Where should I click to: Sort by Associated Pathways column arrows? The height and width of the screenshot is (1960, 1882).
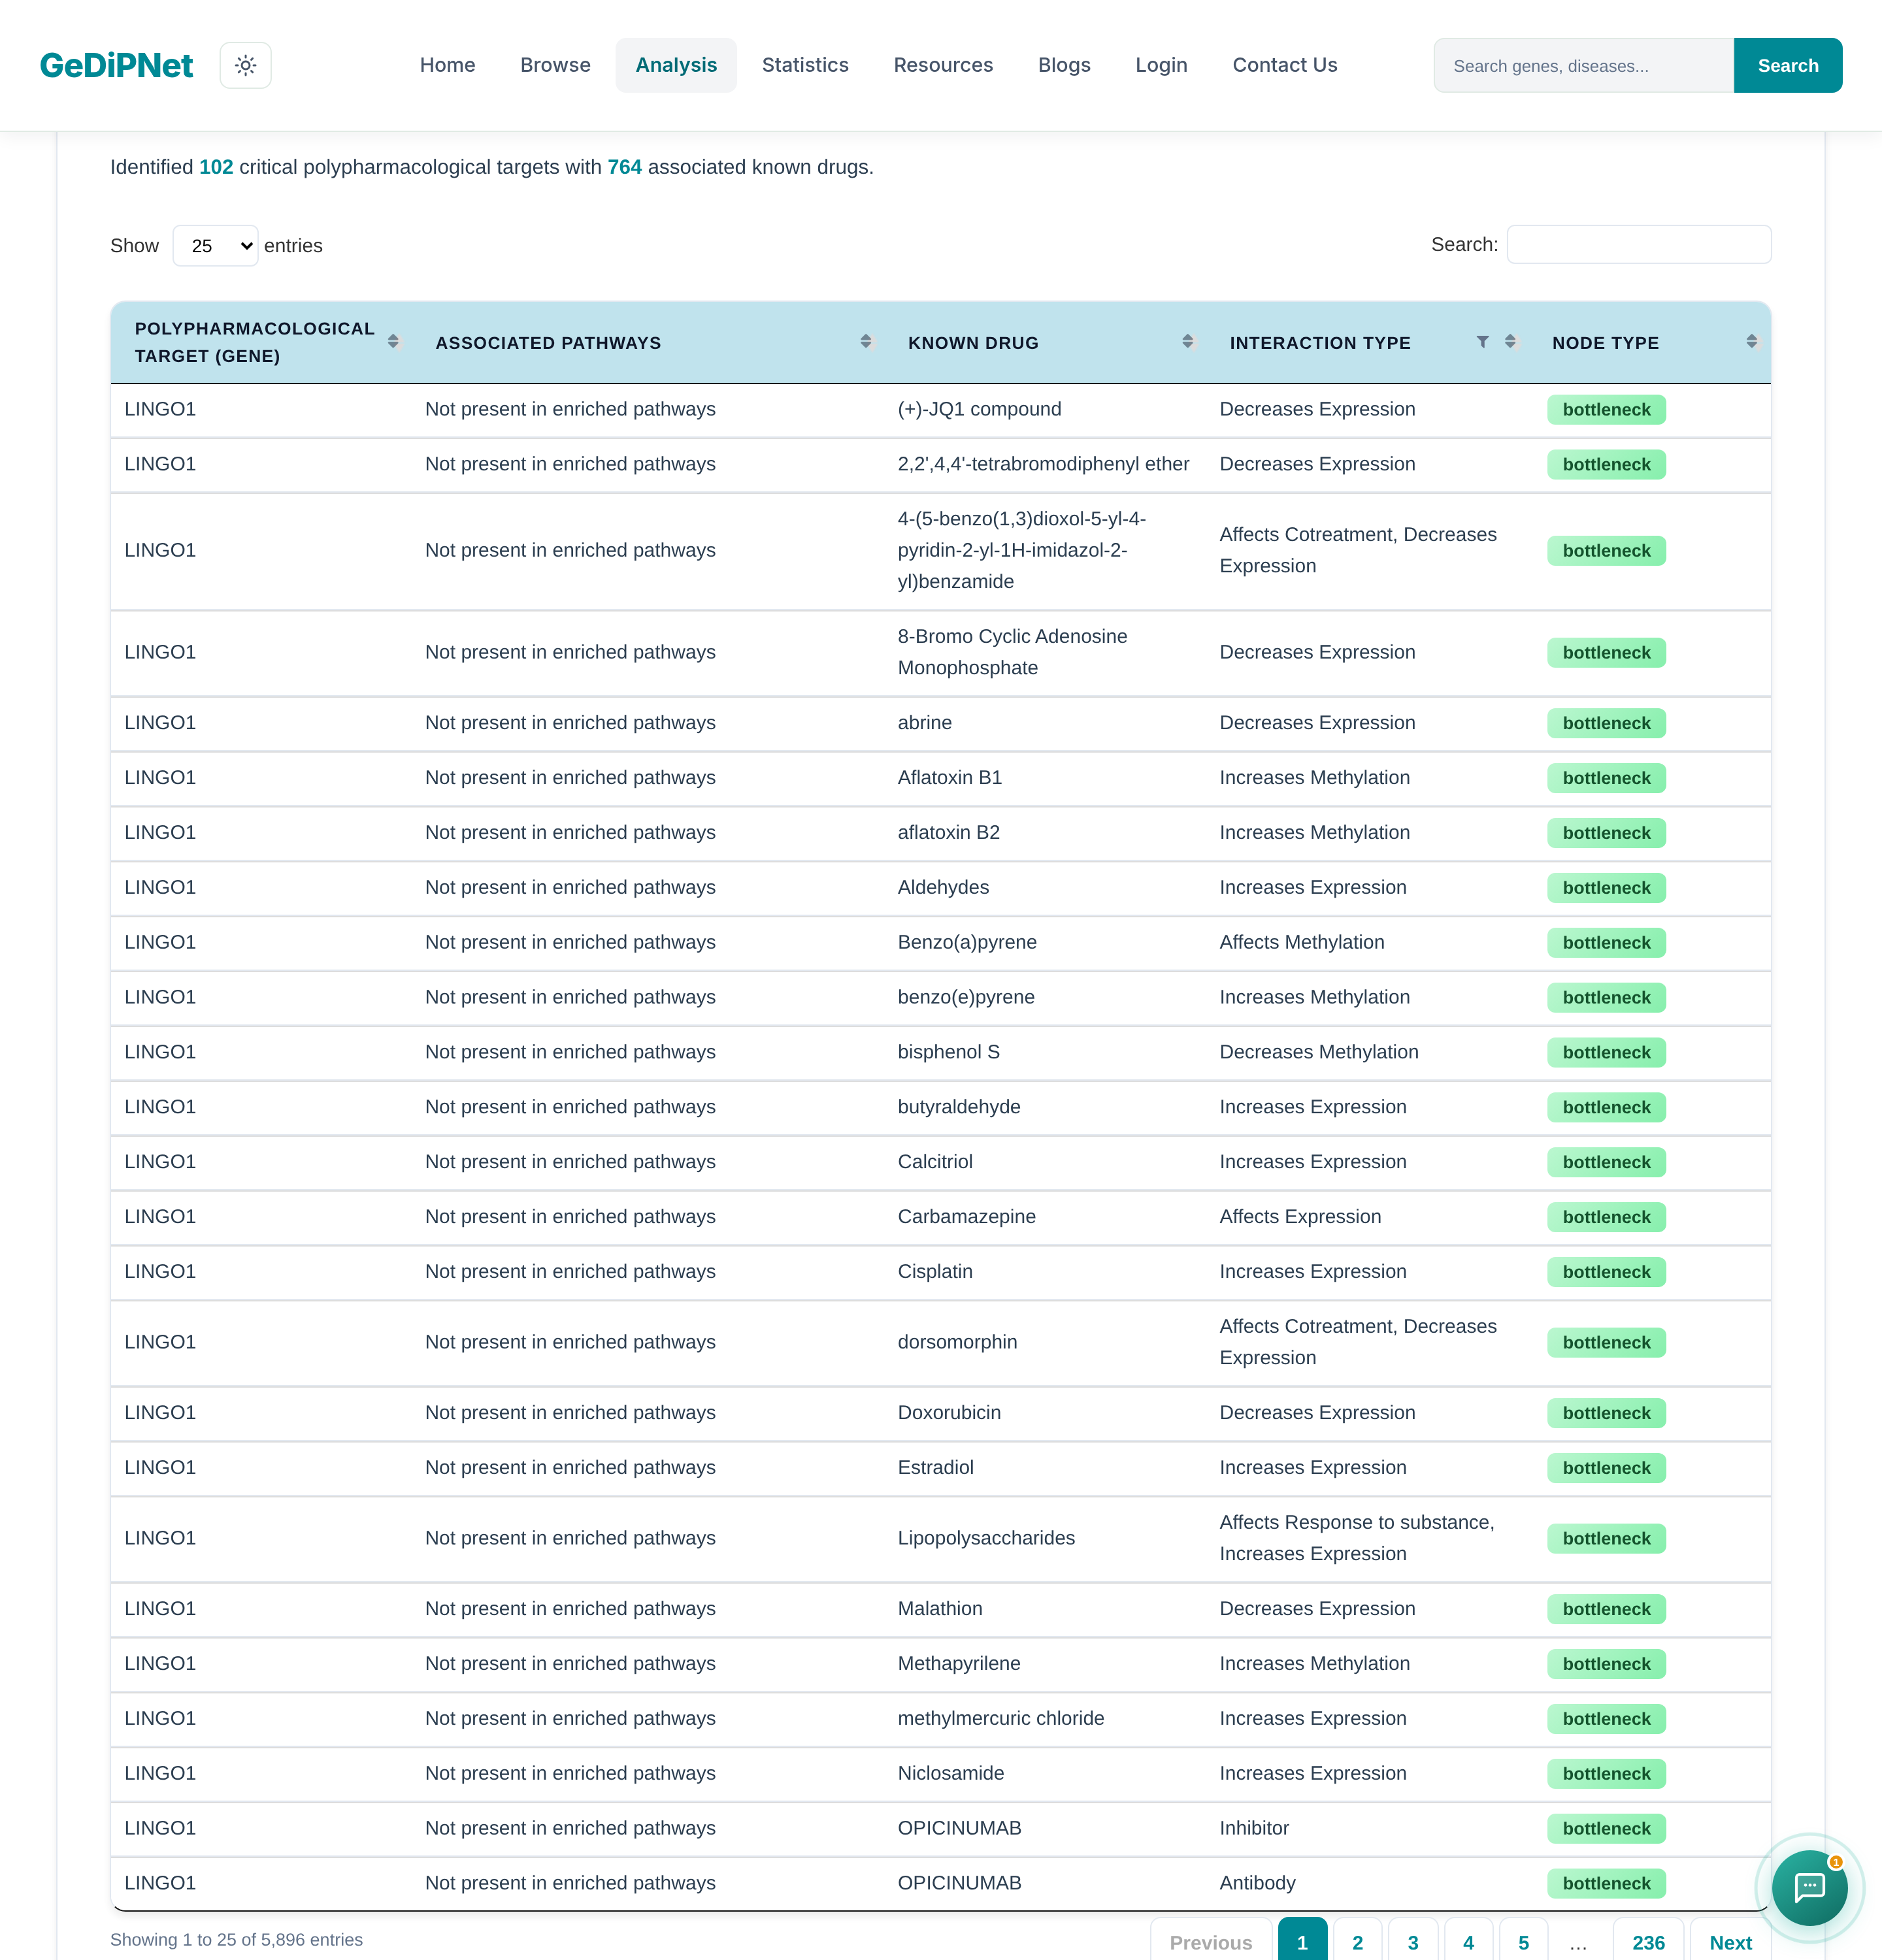pos(865,342)
